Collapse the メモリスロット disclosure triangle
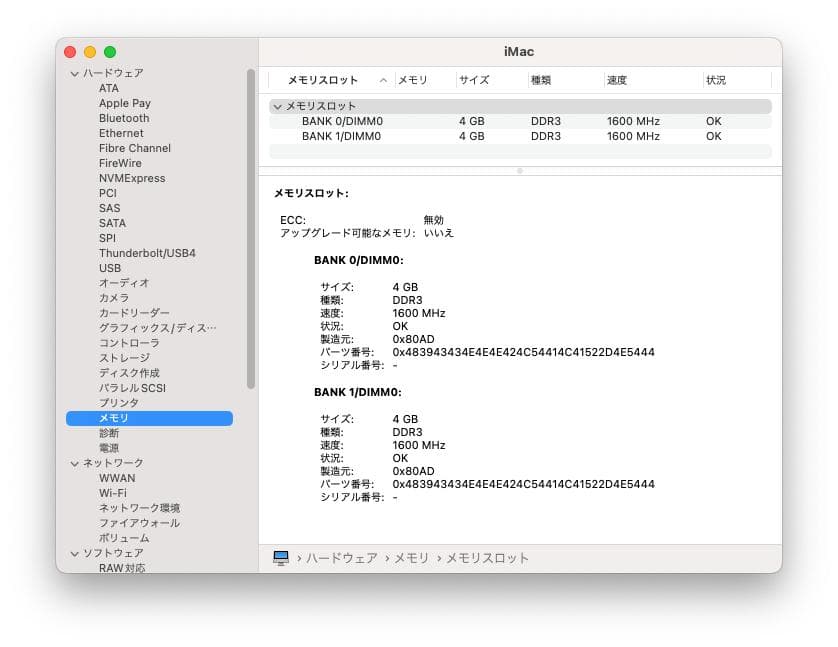Screen dimensions: 838x647 click(x=277, y=106)
